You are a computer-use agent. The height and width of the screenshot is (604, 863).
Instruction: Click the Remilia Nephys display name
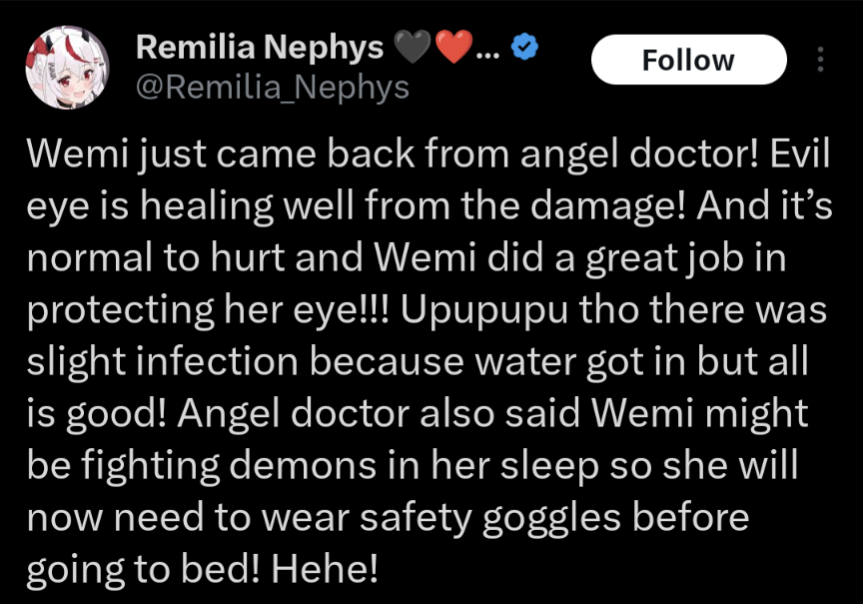coord(259,47)
